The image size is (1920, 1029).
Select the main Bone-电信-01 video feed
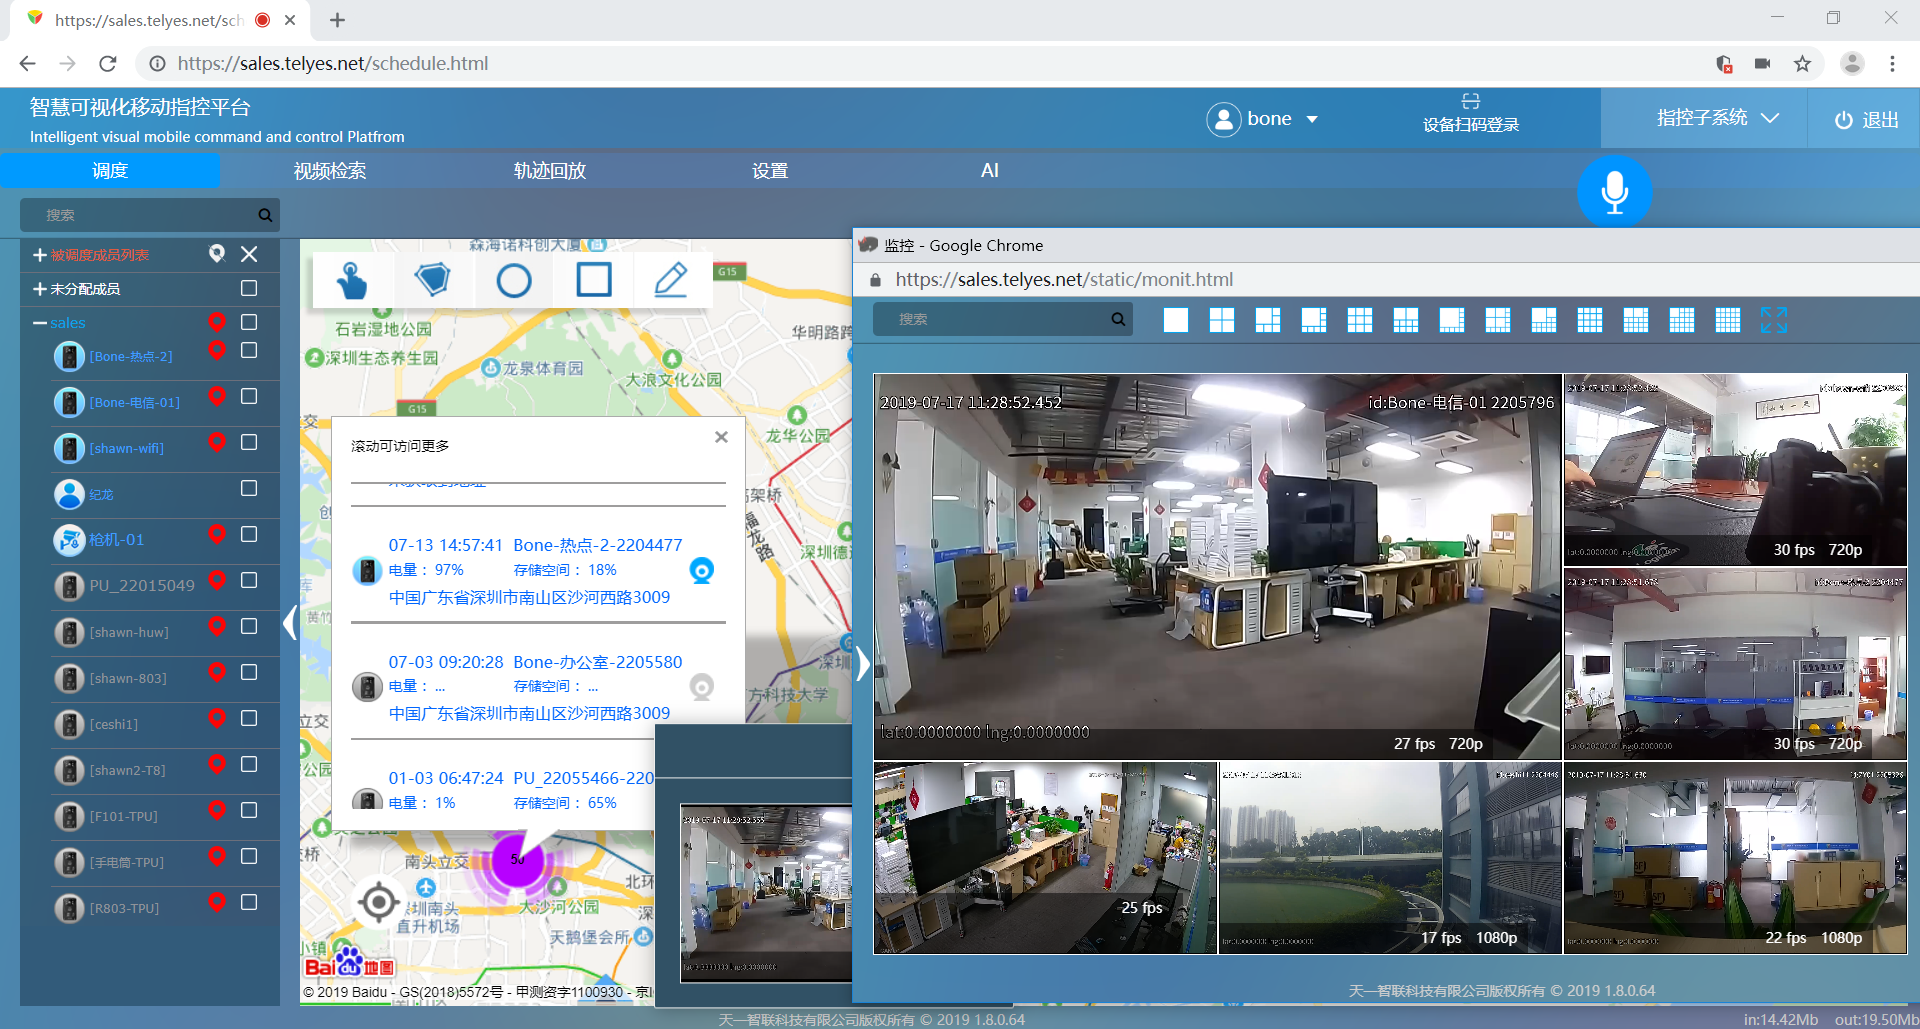coord(1217,566)
